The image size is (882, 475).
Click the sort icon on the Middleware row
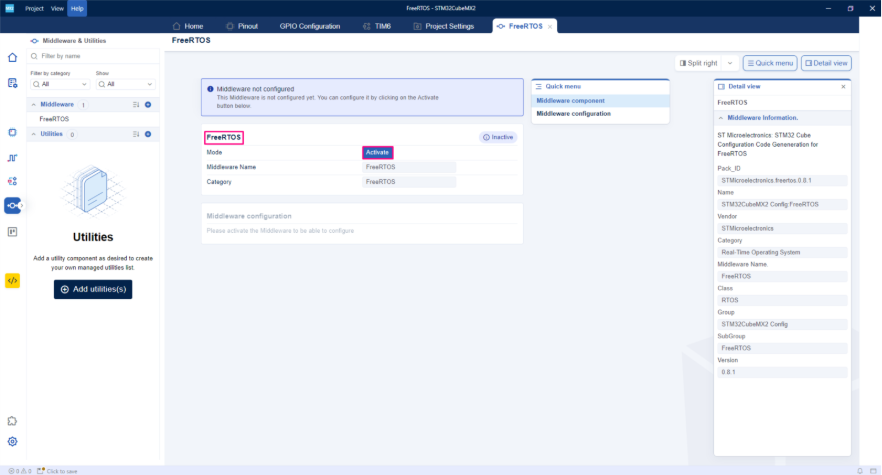click(136, 105)
